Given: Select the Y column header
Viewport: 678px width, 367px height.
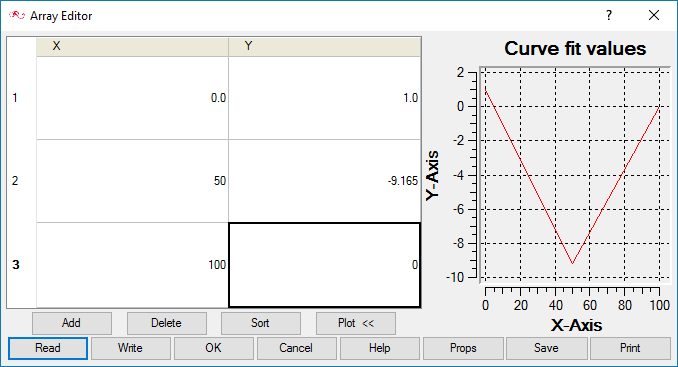Looking at the screenshot, I should [x=324, y=46].
